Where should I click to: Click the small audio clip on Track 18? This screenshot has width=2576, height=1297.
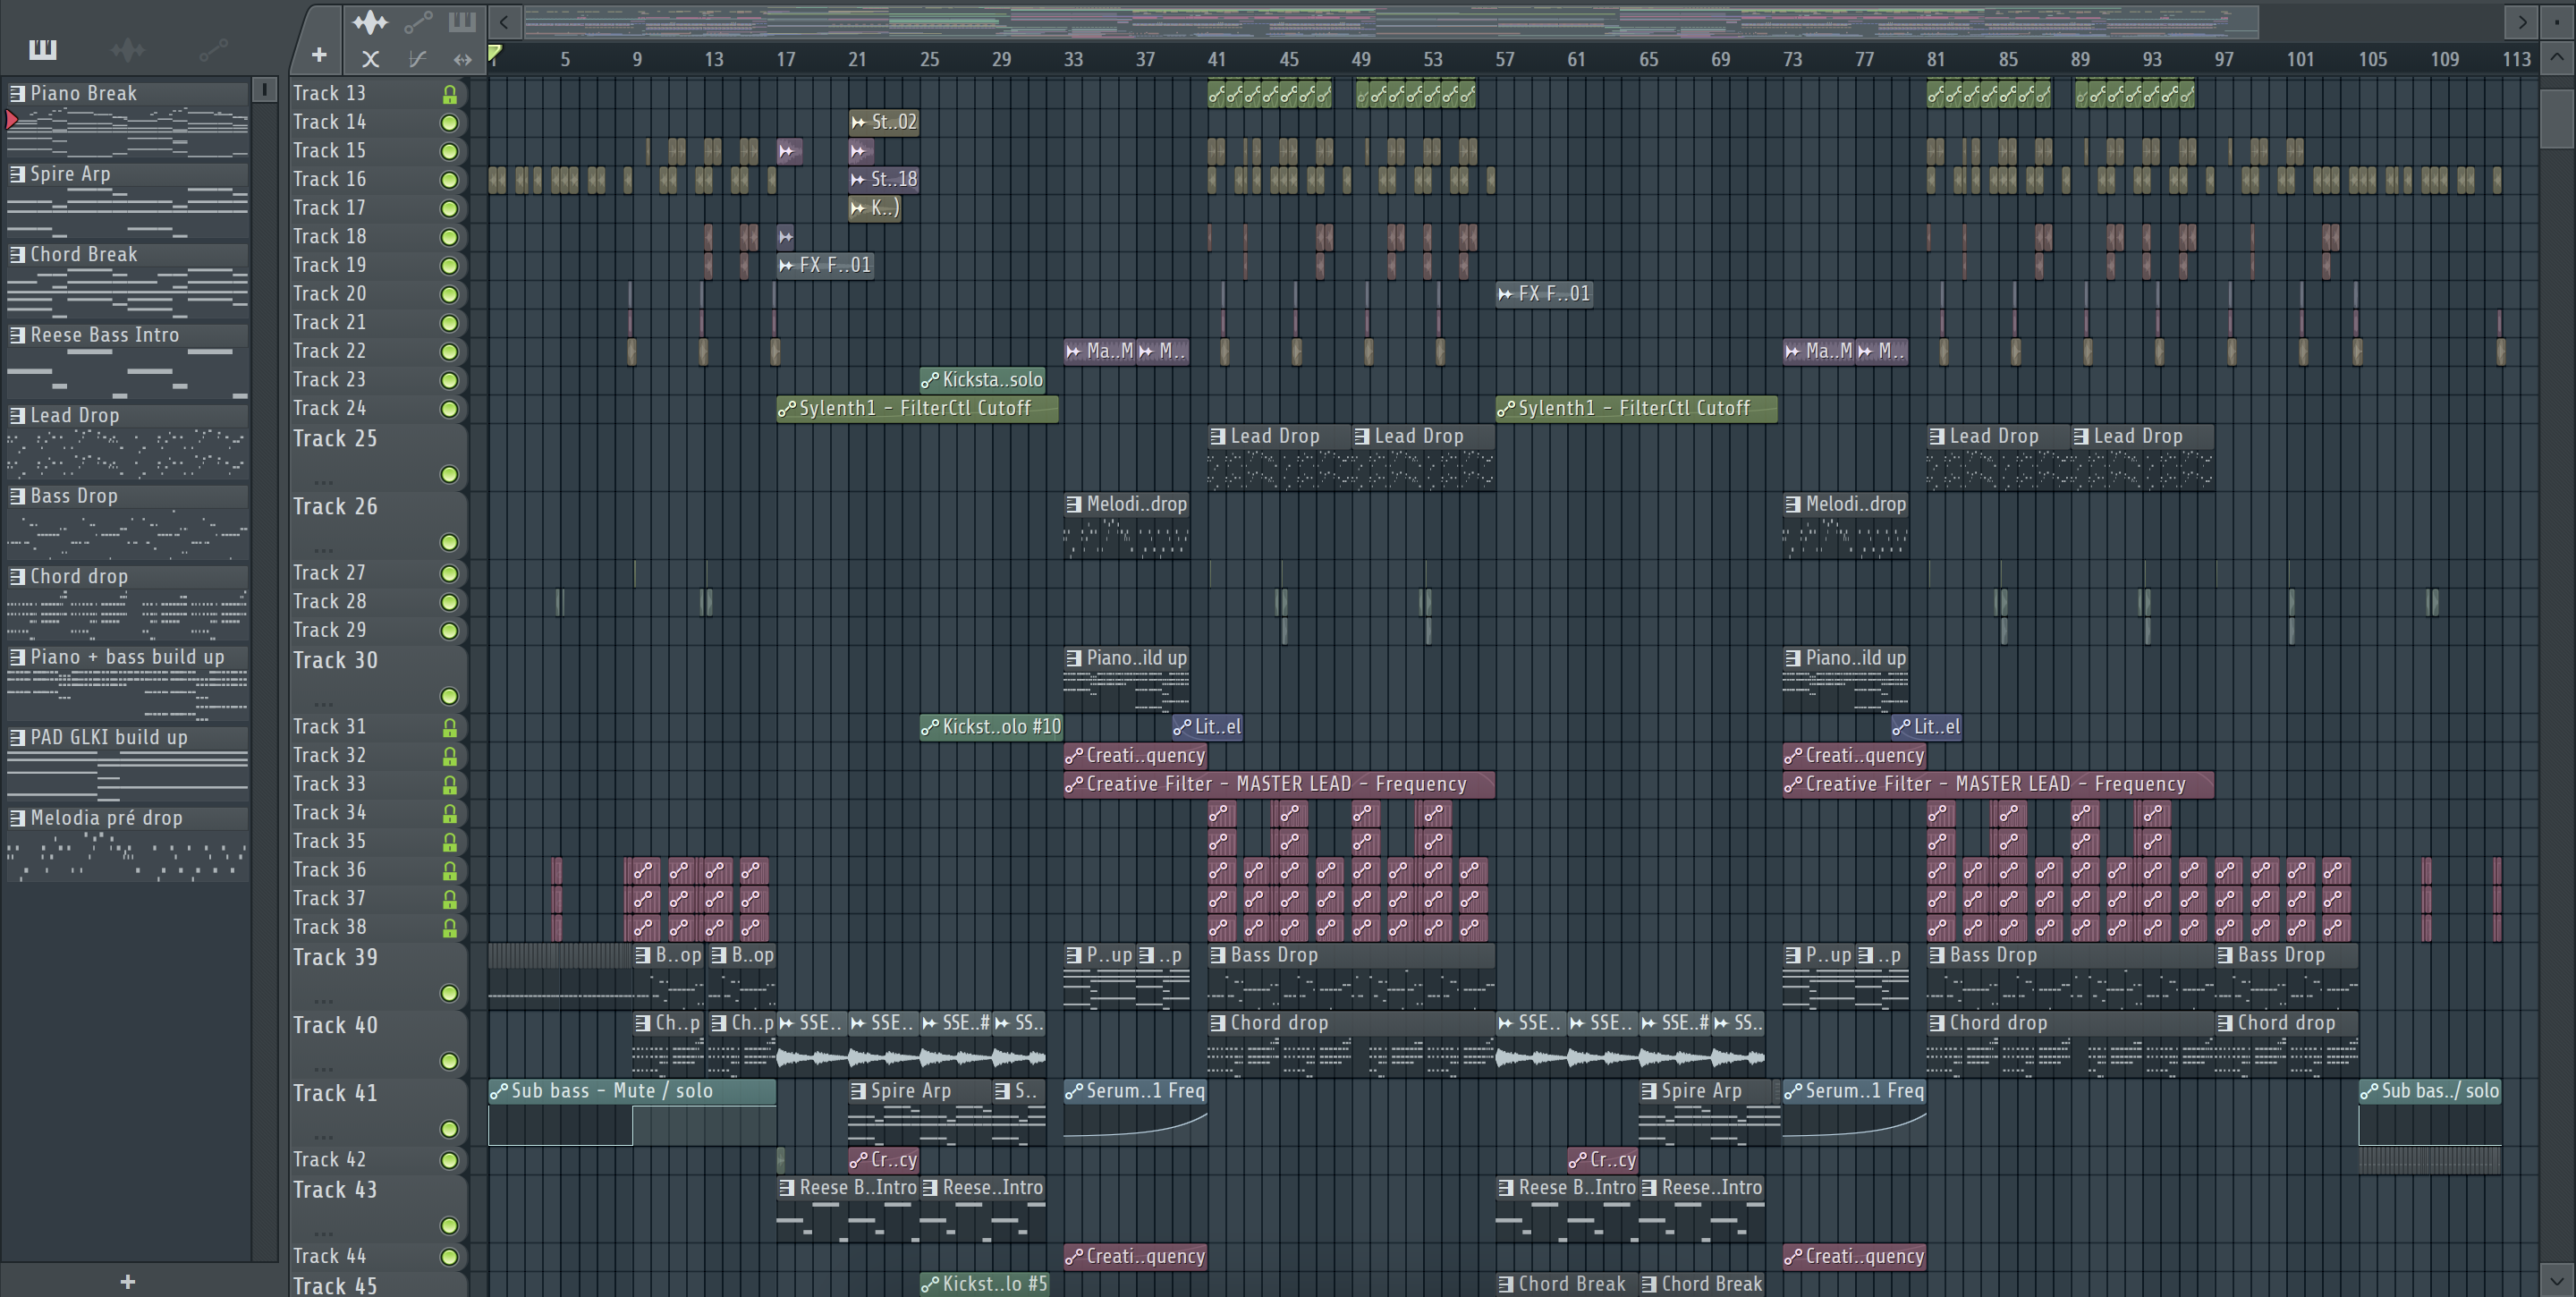tap(787, 237)
